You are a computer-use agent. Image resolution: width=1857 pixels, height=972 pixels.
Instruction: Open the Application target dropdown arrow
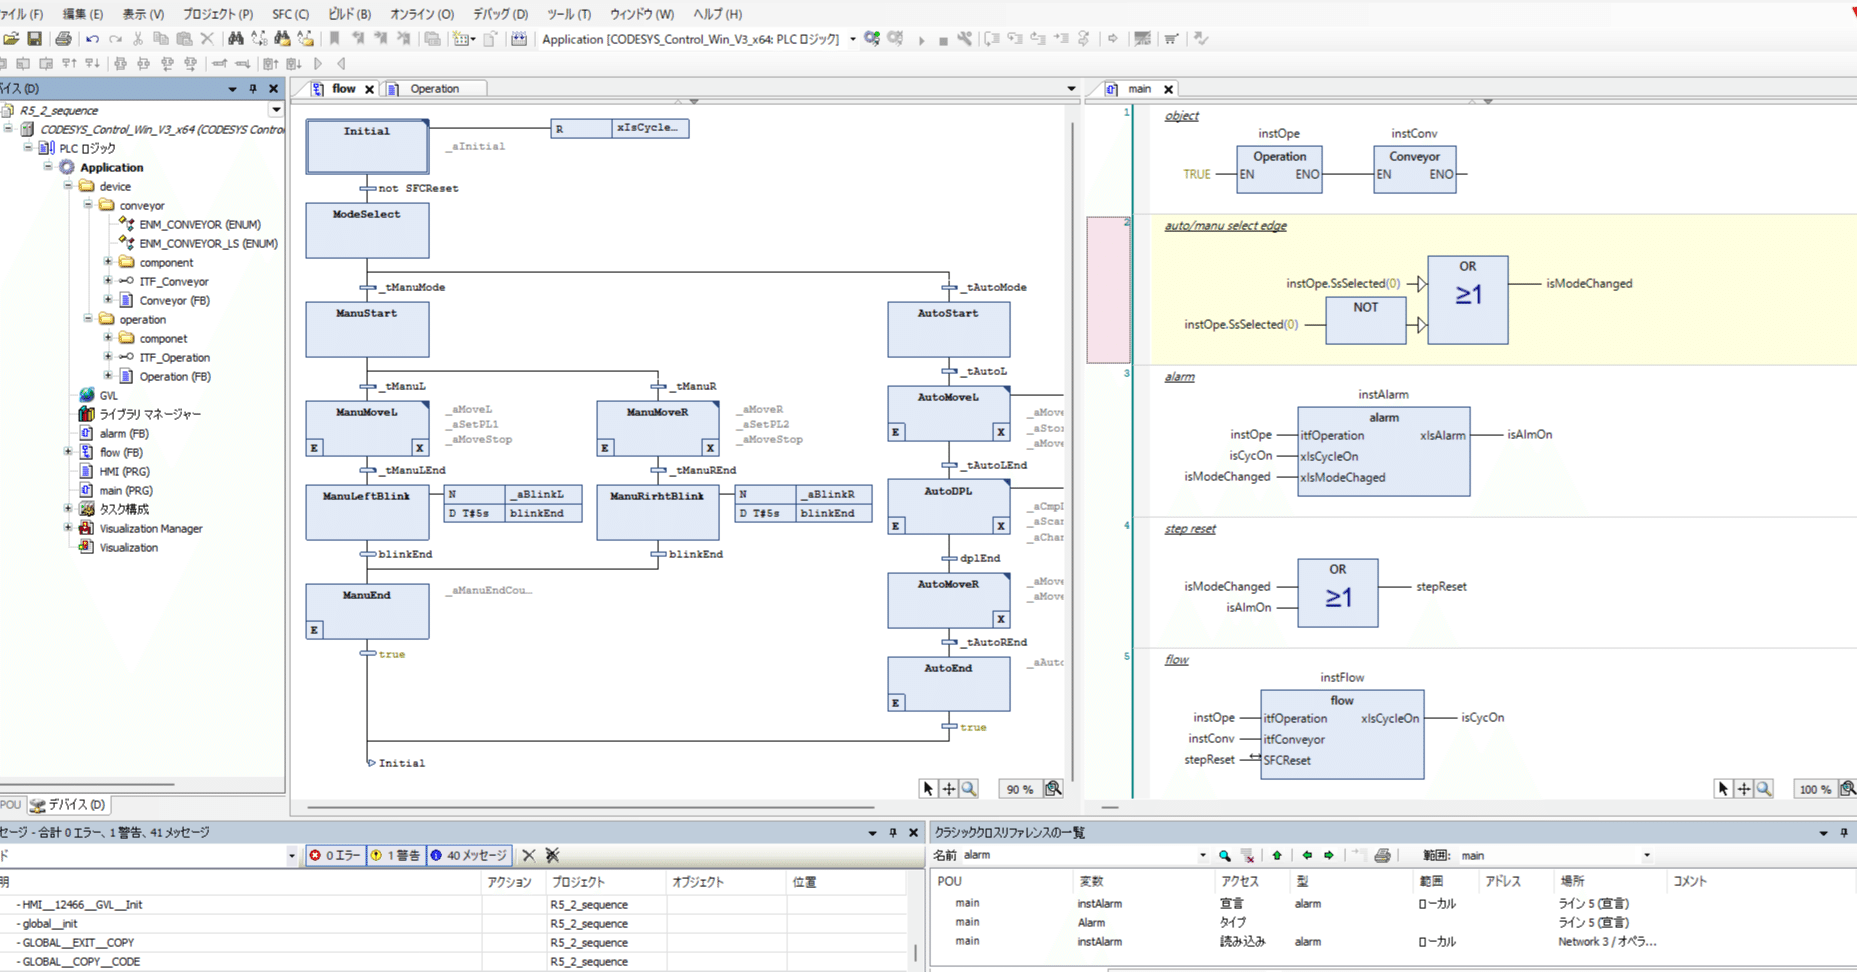coord(852,39)
